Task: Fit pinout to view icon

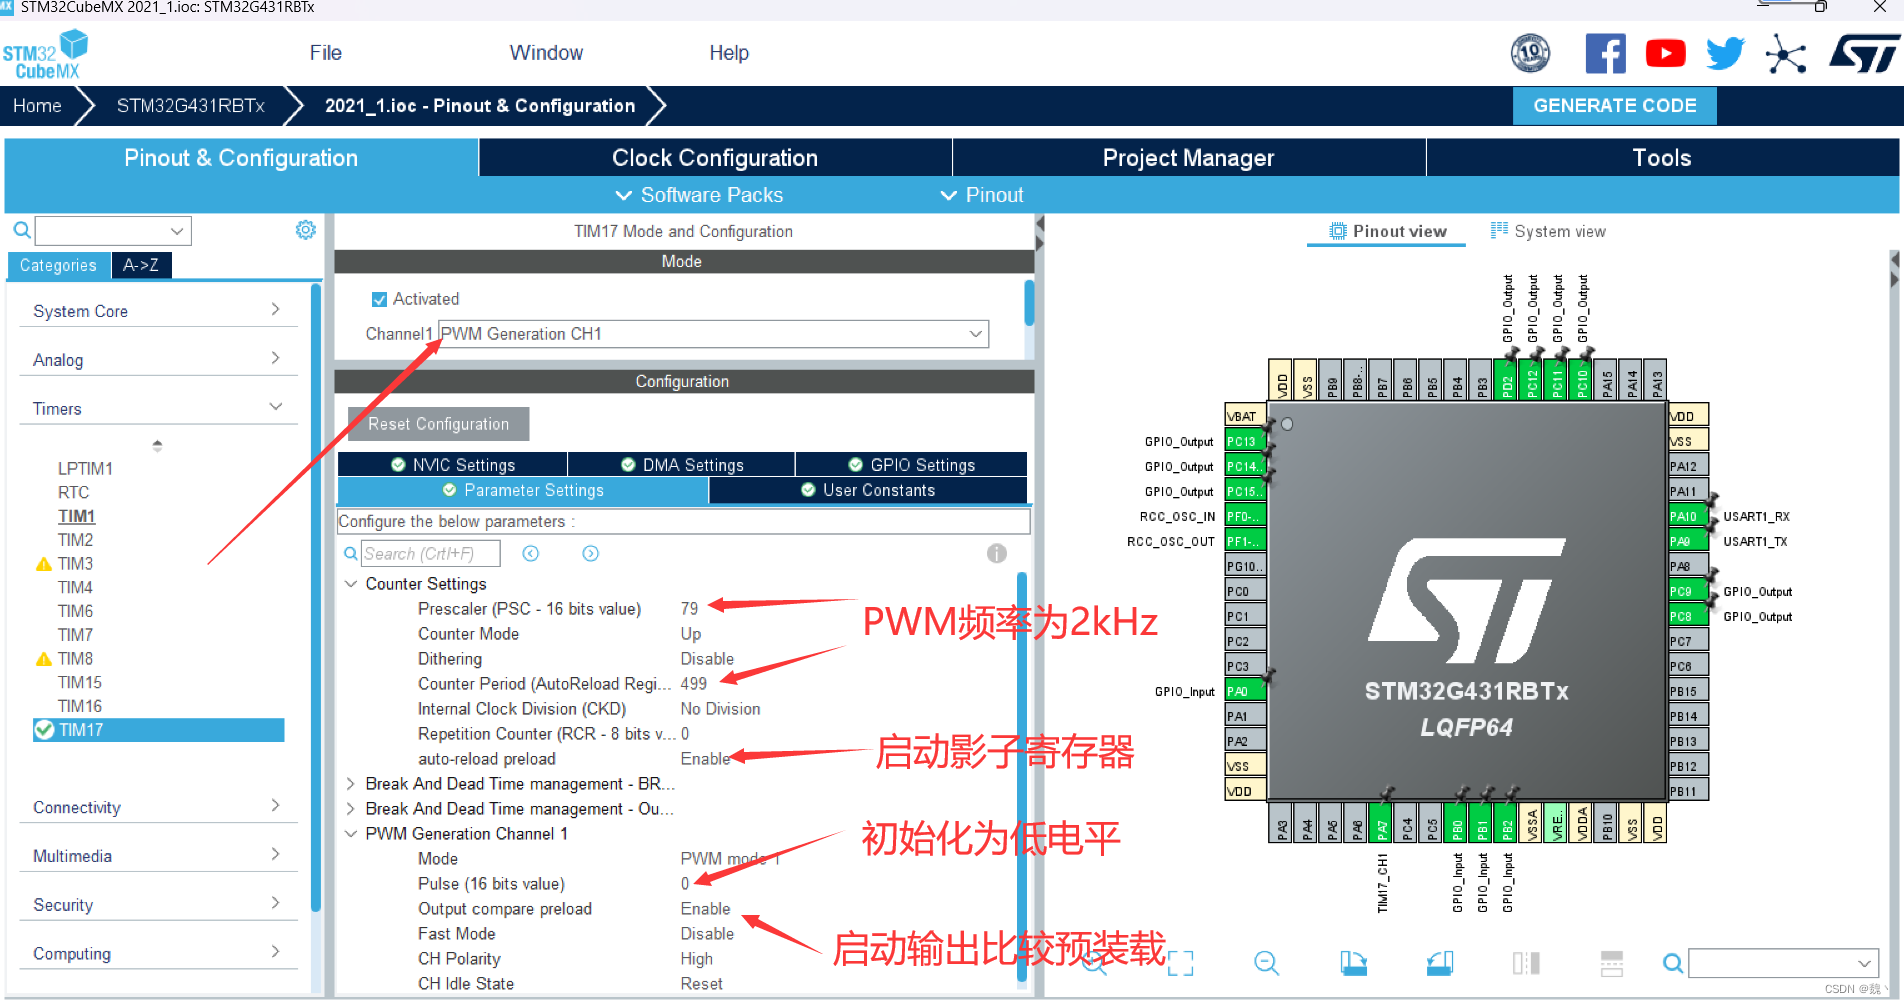Action: [x=1181, y=963]
